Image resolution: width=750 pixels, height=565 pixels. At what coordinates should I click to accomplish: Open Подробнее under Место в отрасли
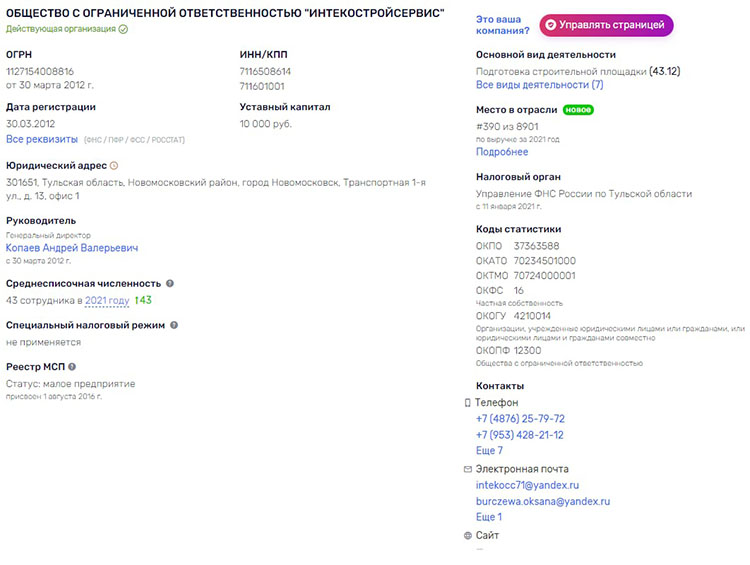pyautogui.click(x=502, y=152)
